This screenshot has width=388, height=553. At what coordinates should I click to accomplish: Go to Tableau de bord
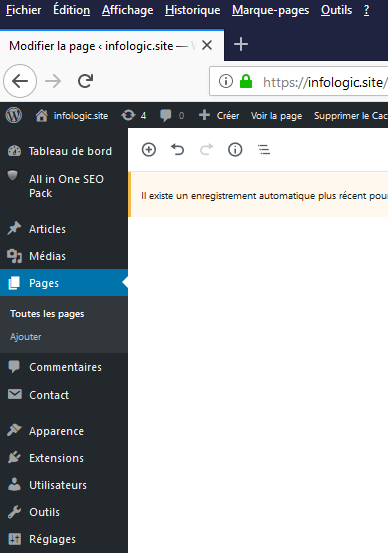tap(64, 151)
